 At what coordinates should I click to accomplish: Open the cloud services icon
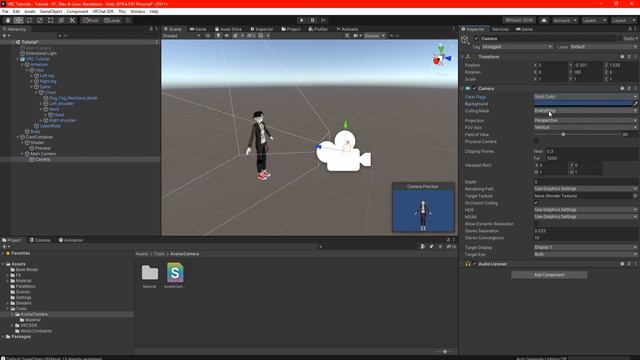click(x=544, y=20)
